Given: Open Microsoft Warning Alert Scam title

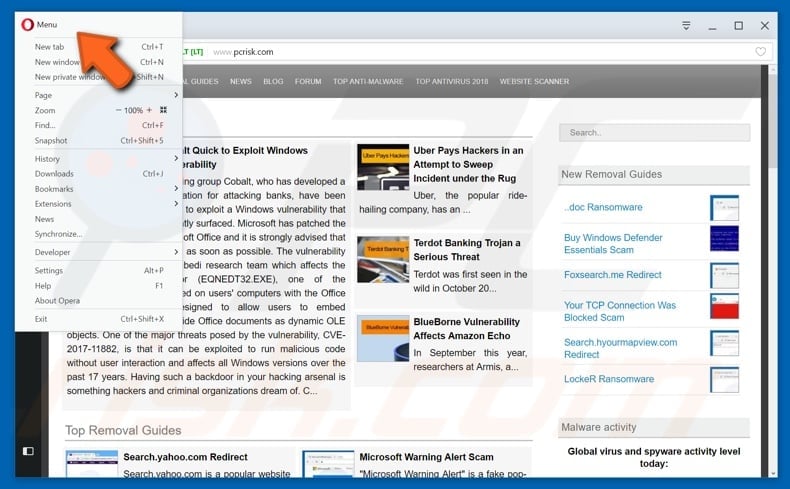Looking at the screenshot, I should pyautogui.click(x=426, y=457).
